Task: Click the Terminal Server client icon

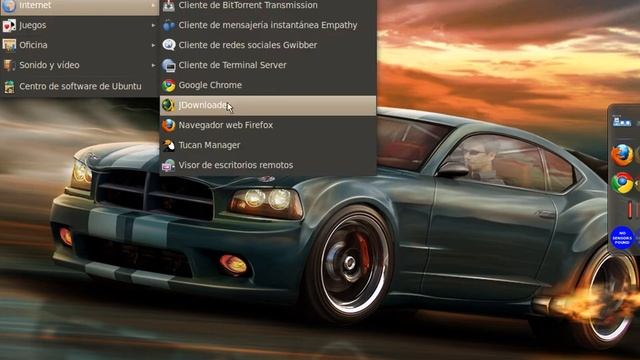Action: [x=169, y=65]
